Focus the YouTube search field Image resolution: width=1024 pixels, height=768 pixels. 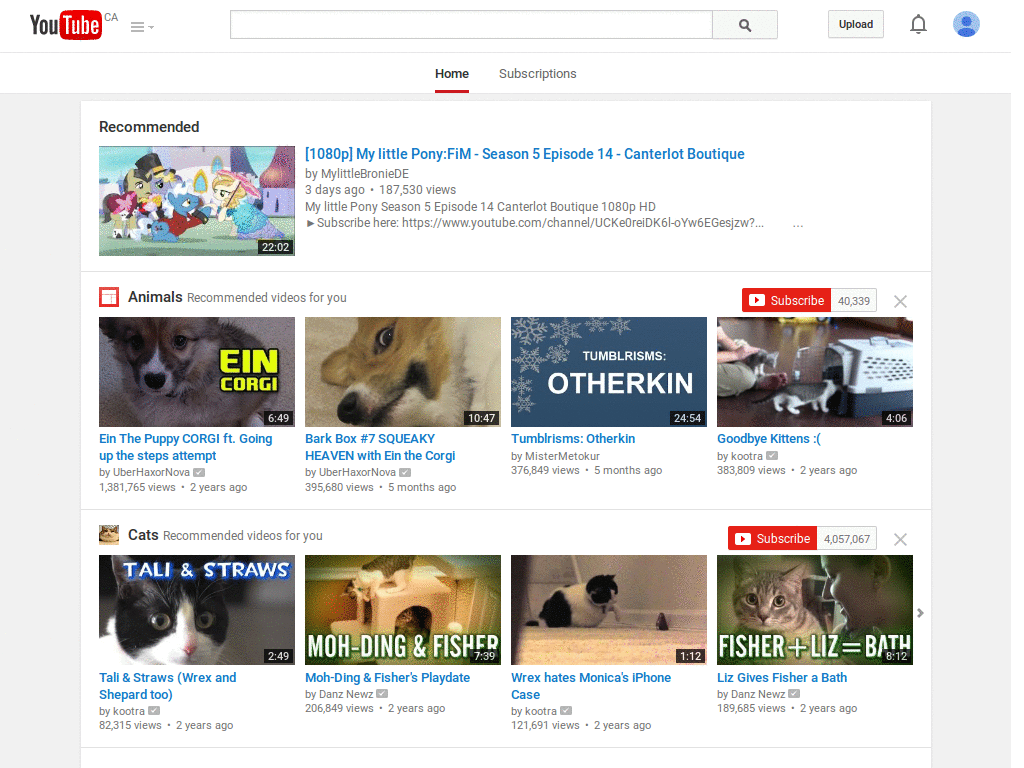coord(471,25)
